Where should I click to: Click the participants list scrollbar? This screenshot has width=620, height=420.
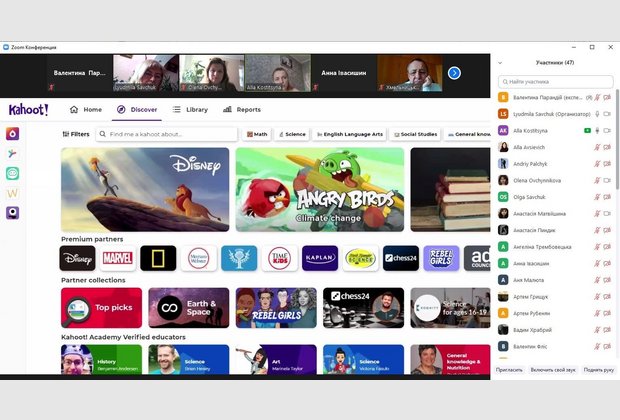point(617,138)
